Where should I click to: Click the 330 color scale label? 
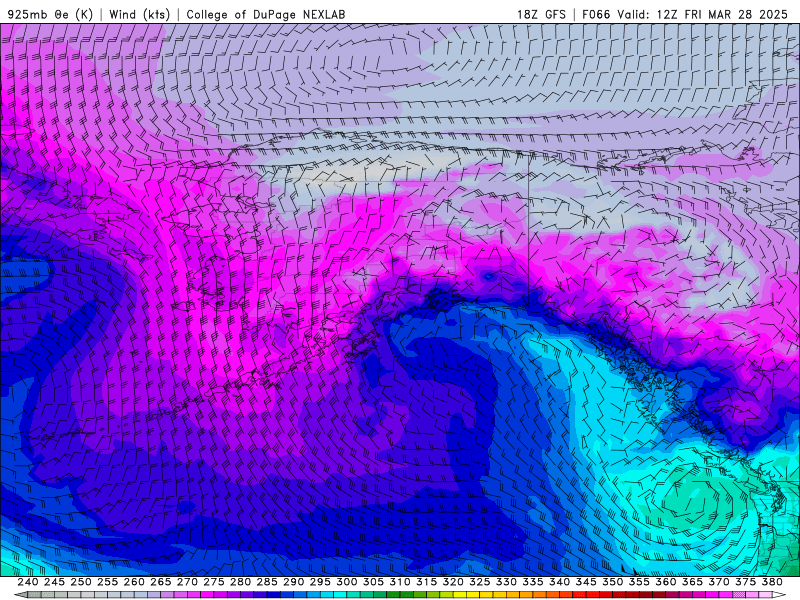coord(506,582)
